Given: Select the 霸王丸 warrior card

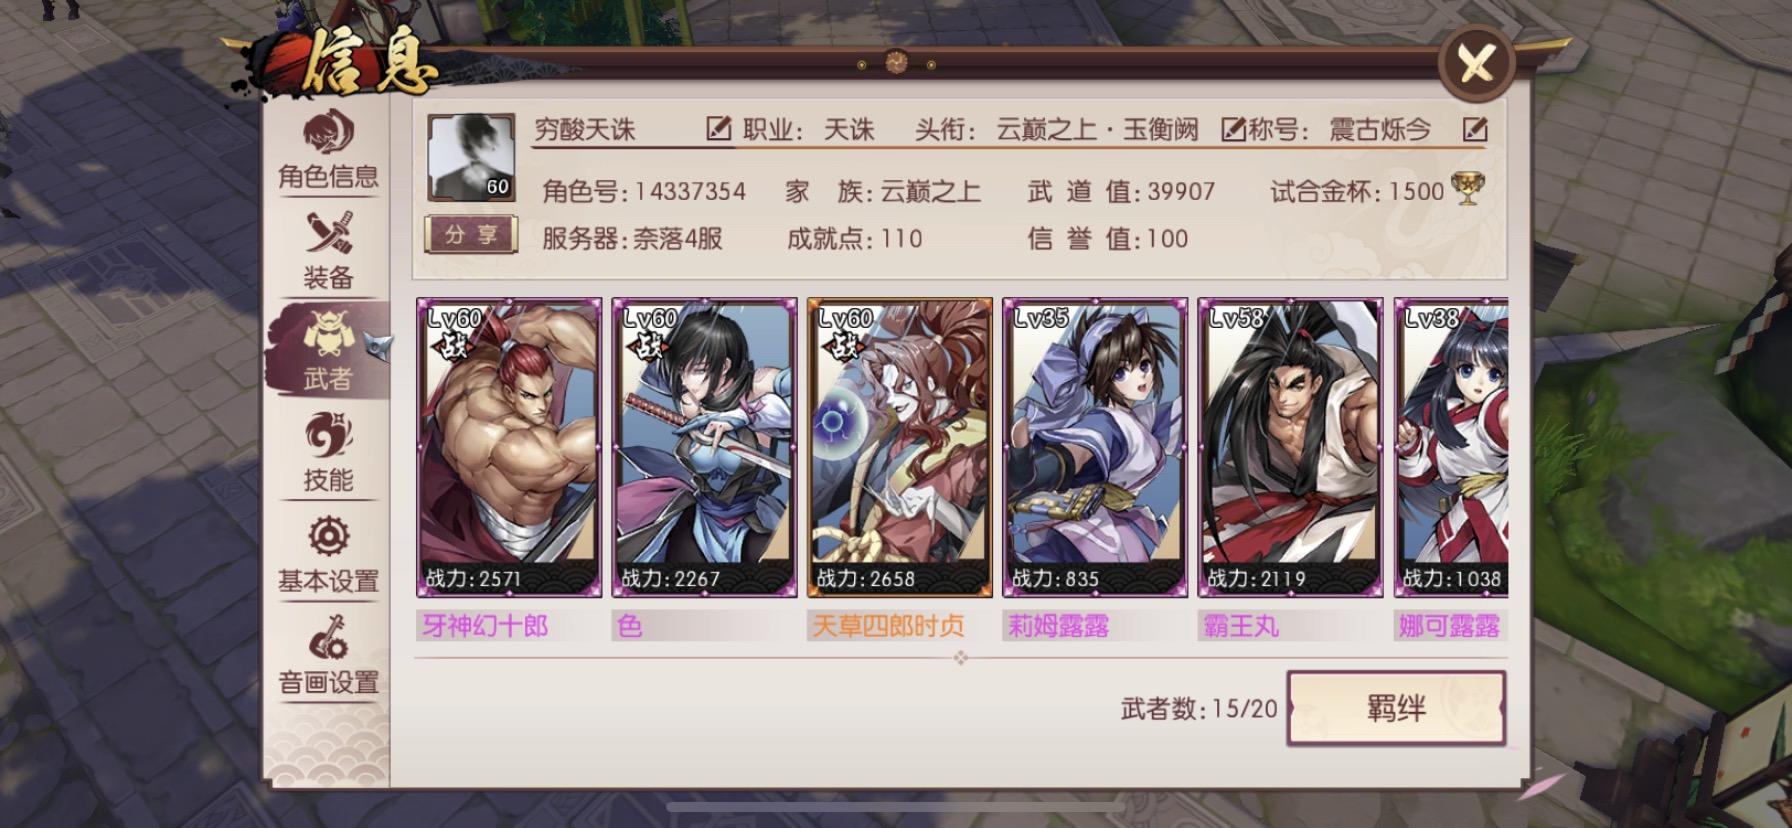Looking at the screenshot, I should coord(1290,448).
